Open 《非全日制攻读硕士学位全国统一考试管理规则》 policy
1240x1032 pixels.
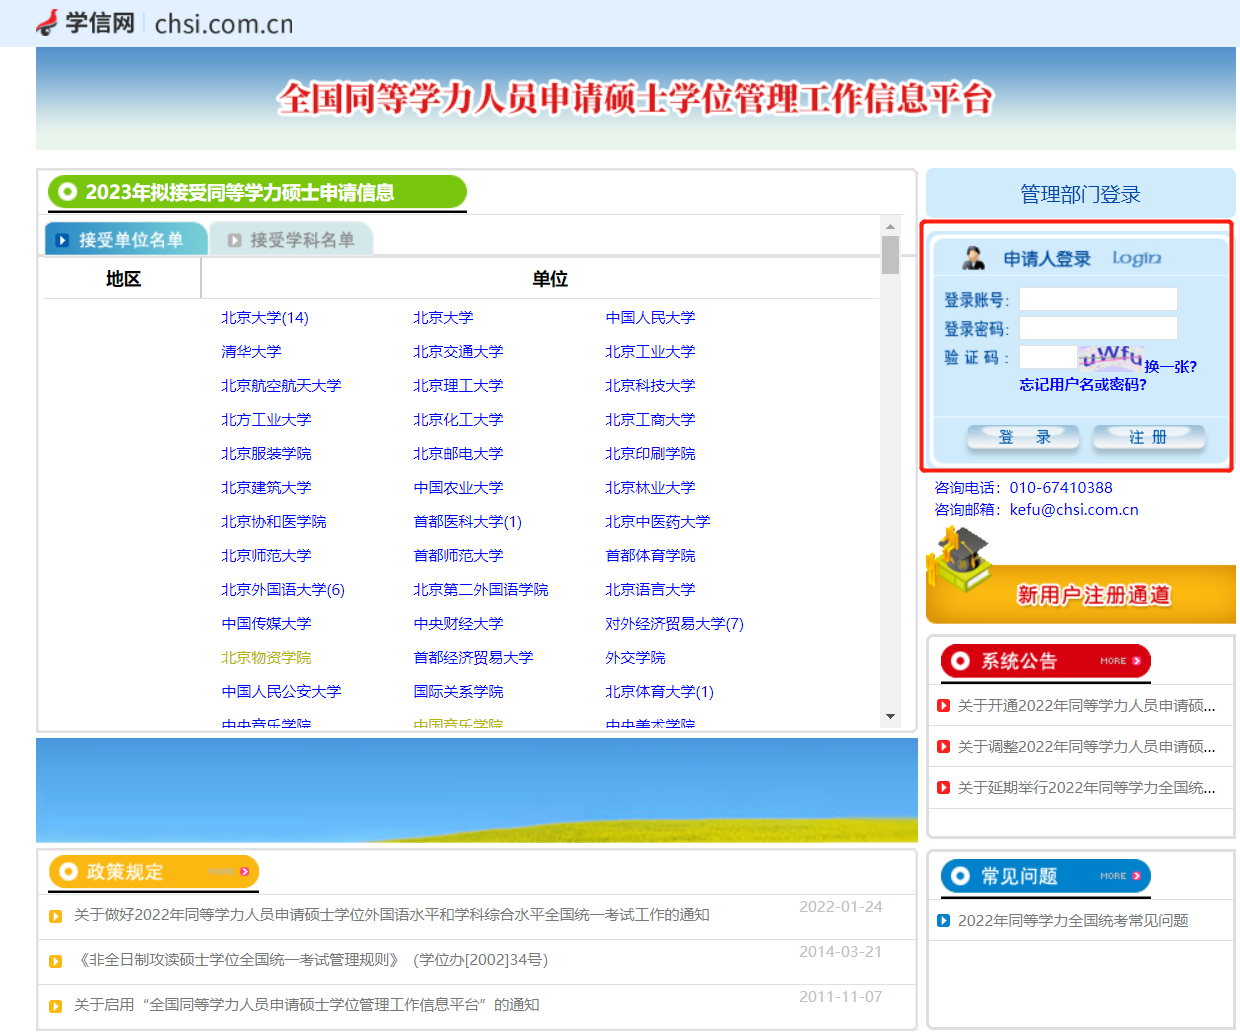point(311,960)
